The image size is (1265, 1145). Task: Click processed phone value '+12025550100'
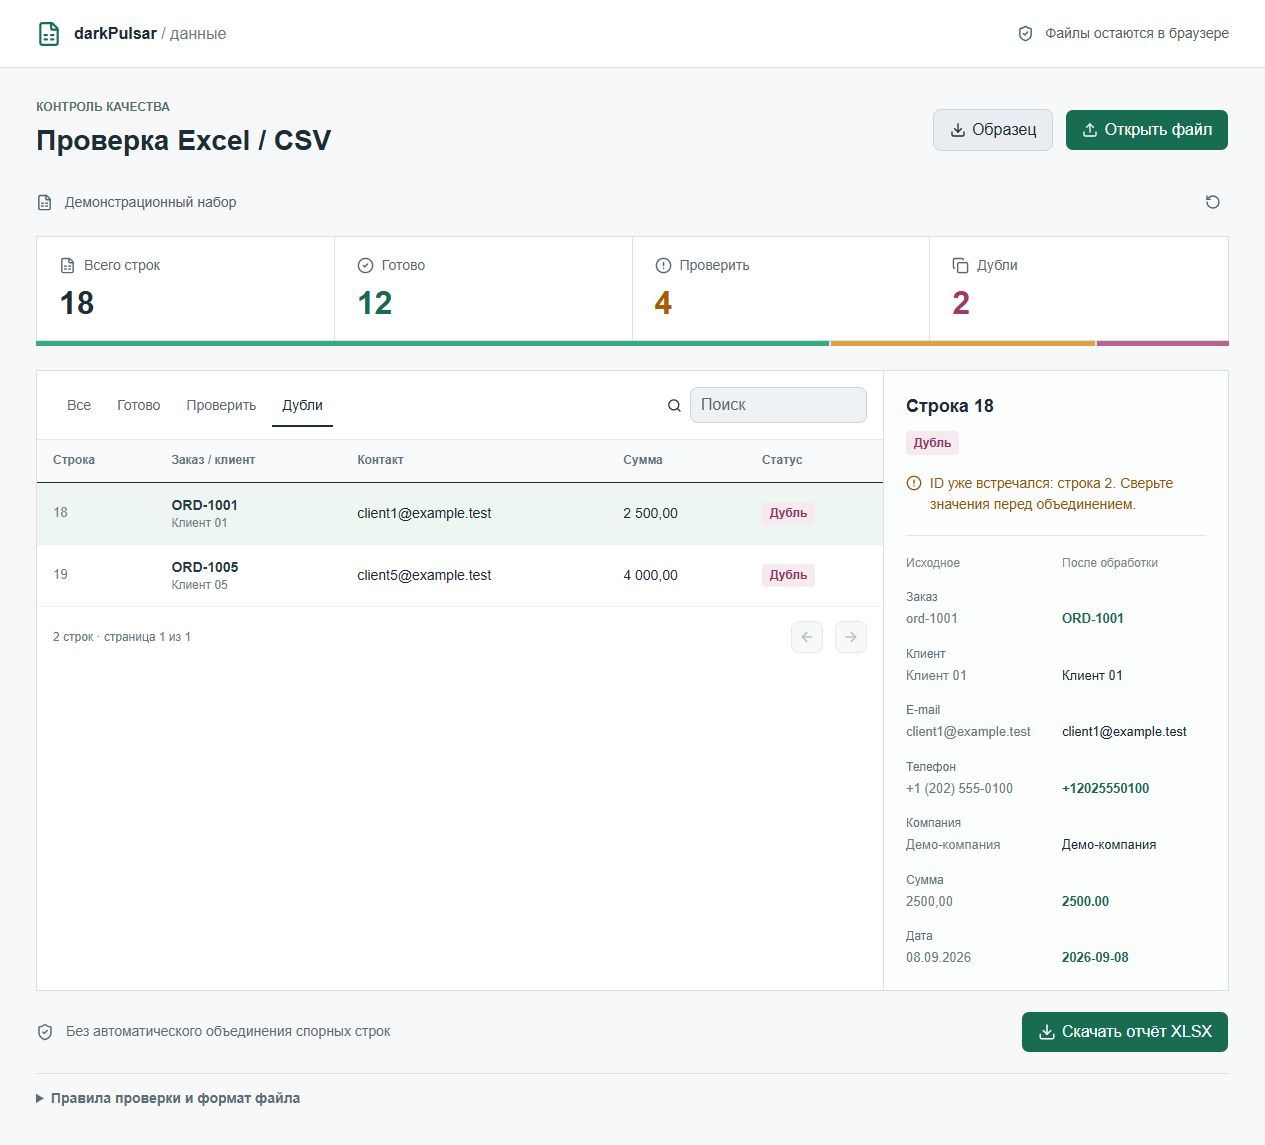point(1105,788)
